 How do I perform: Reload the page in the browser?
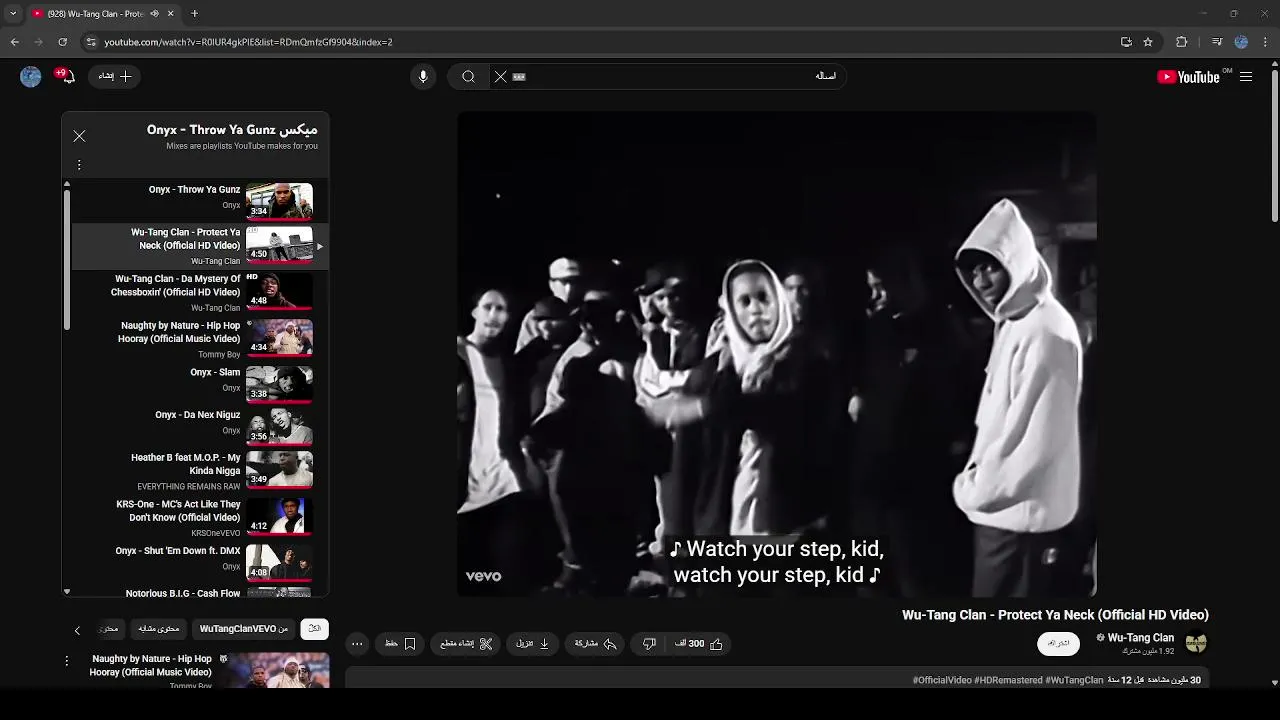pyautogui.click(x=62, y=42)
